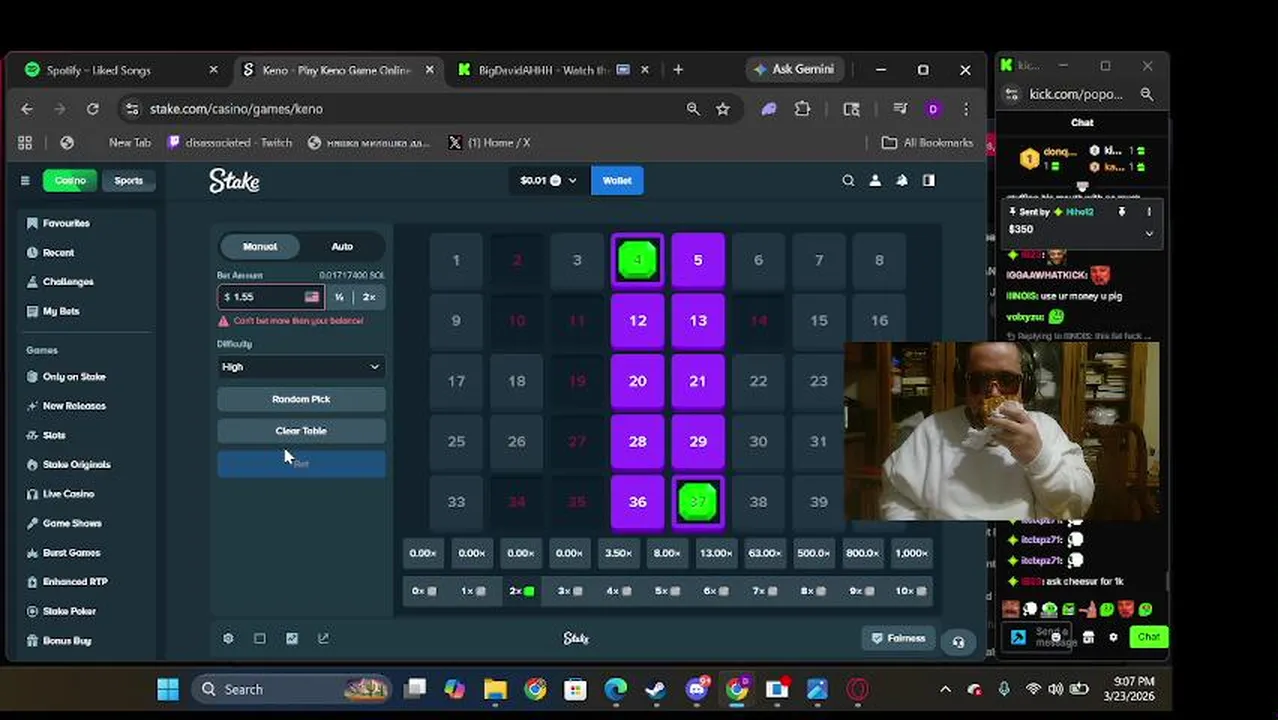Open the Stake sidebar hamburger menu
The width and height of the screenshot is (1278, 720).
[x=25, y=181]
